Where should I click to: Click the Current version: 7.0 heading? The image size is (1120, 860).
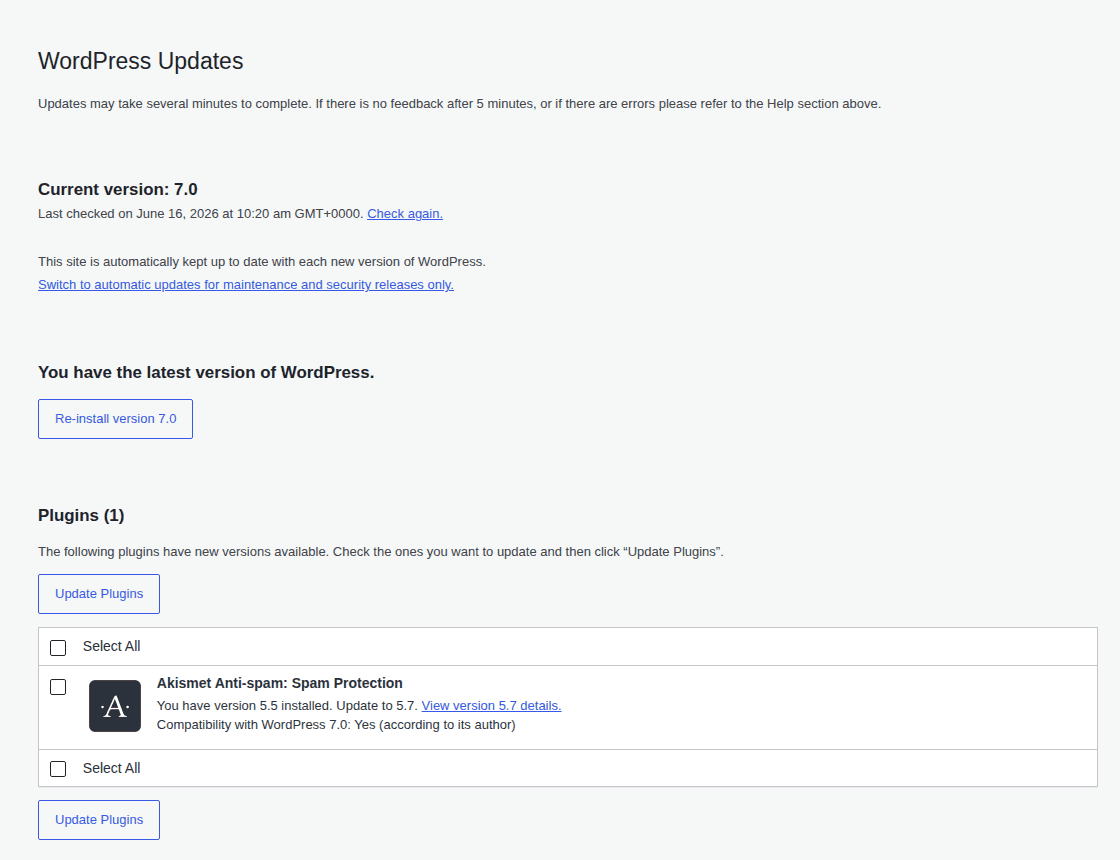click(118, 189)
